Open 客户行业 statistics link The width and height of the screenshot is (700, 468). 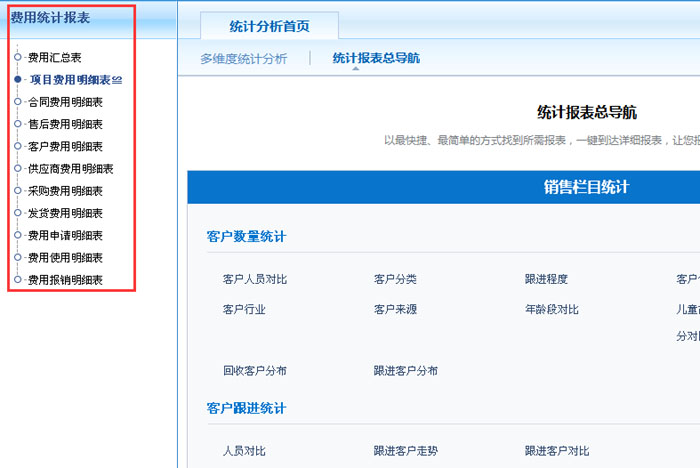tap(244, 310)
